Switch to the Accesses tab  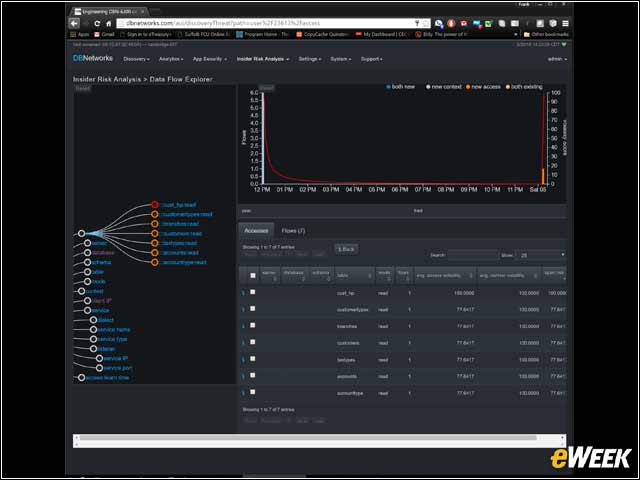[256, 231]
